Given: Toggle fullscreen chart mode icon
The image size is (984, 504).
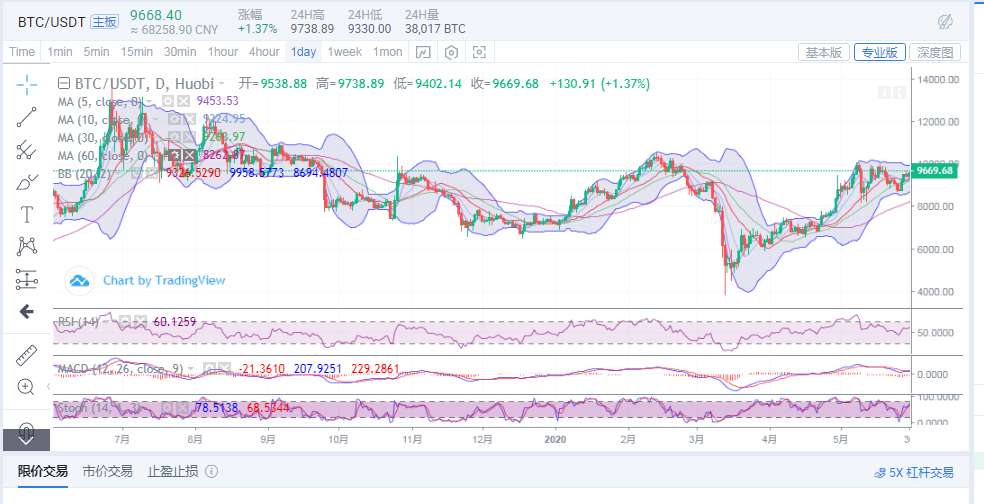Looking at the screenshot, I should [479, 52].
